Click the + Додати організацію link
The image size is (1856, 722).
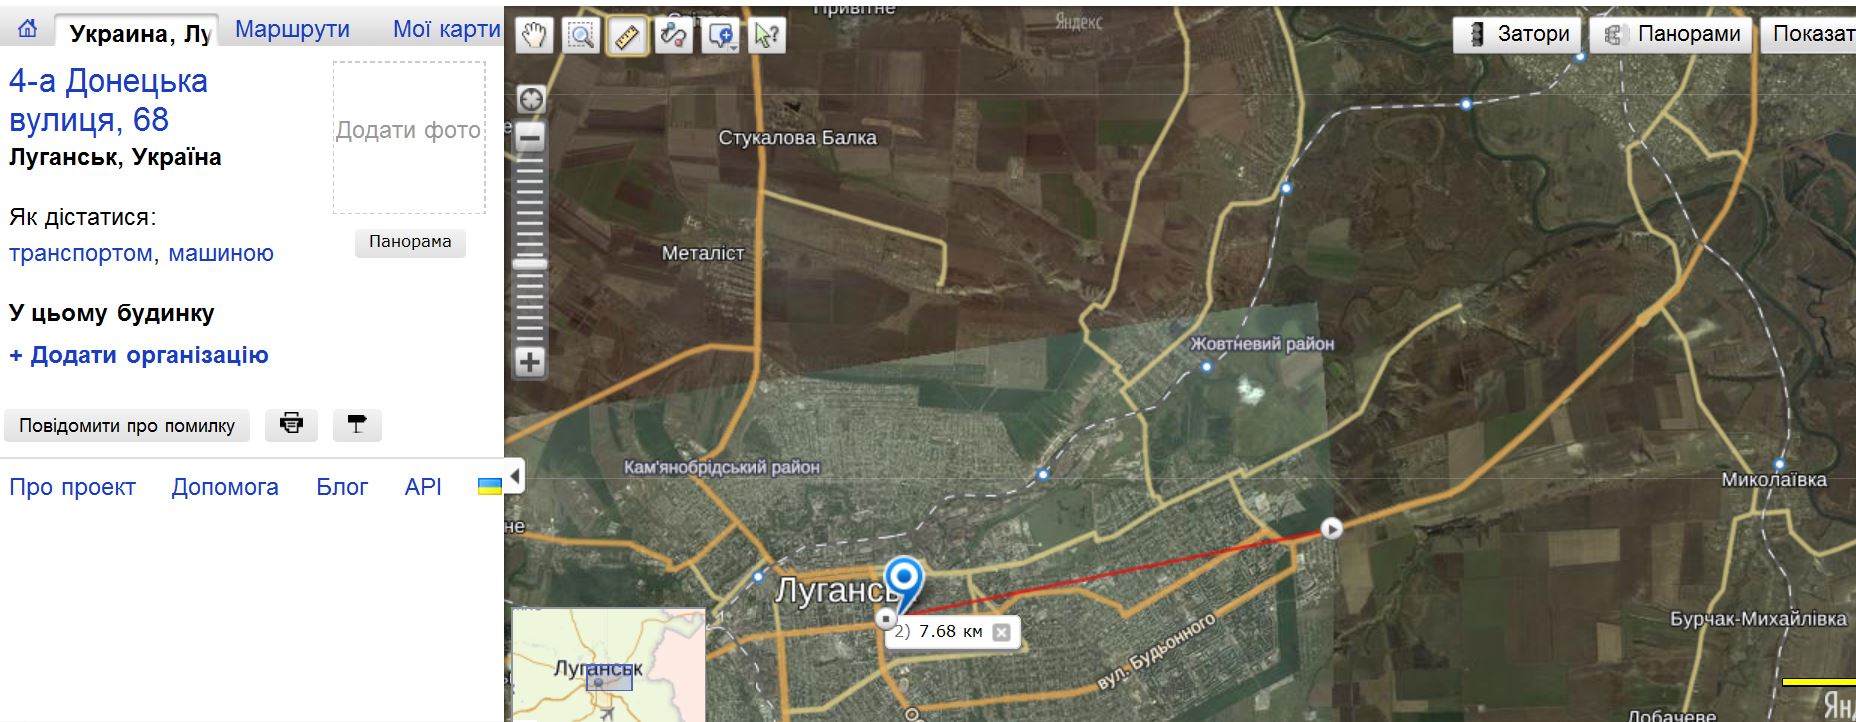tap(139, 355)
